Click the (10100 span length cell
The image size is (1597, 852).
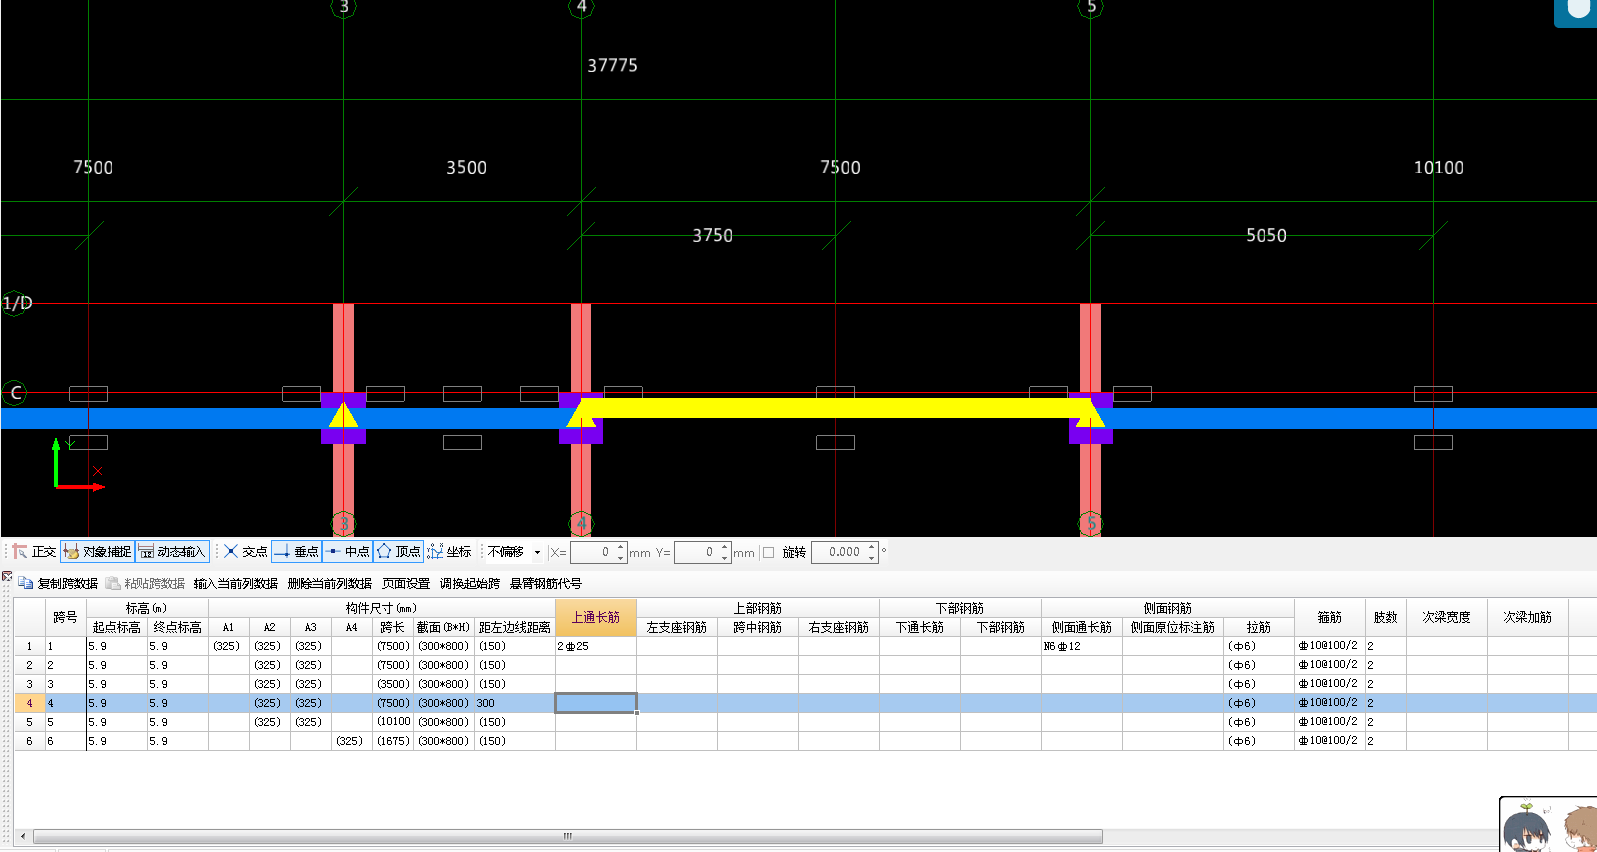click(393, 722)
